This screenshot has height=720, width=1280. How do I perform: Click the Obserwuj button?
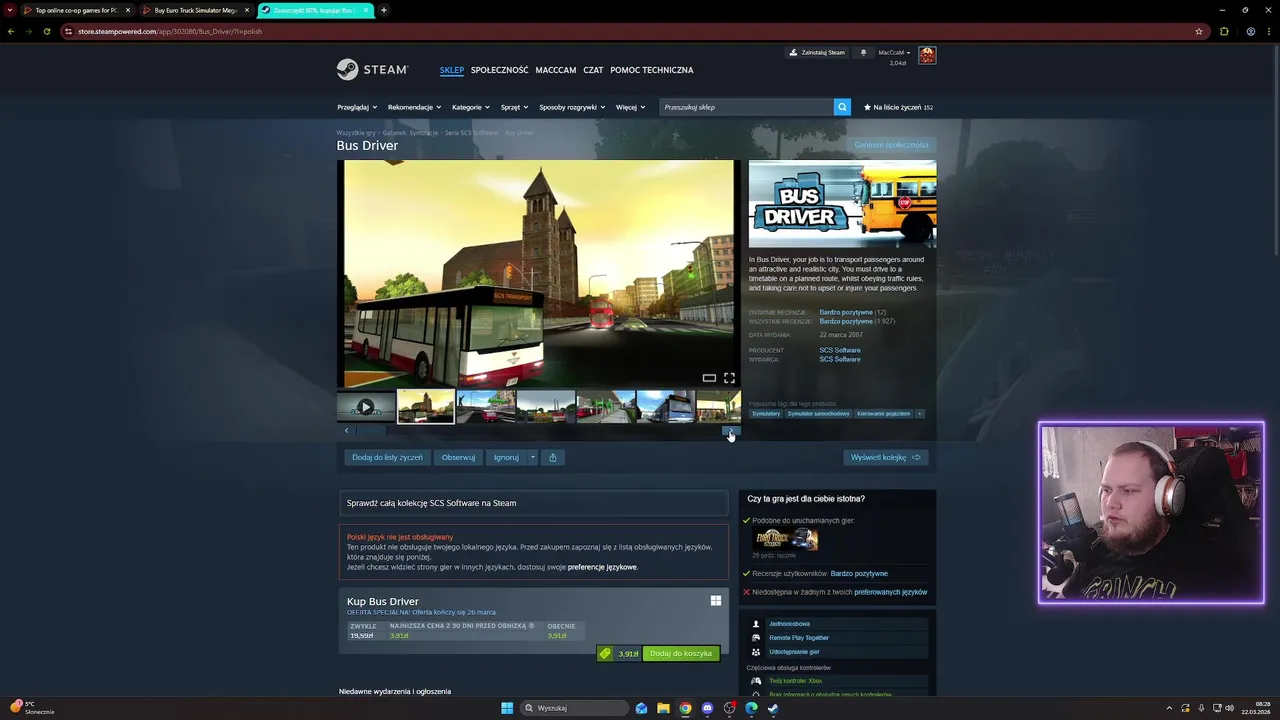pyautogui.click(x=458, y=457)
